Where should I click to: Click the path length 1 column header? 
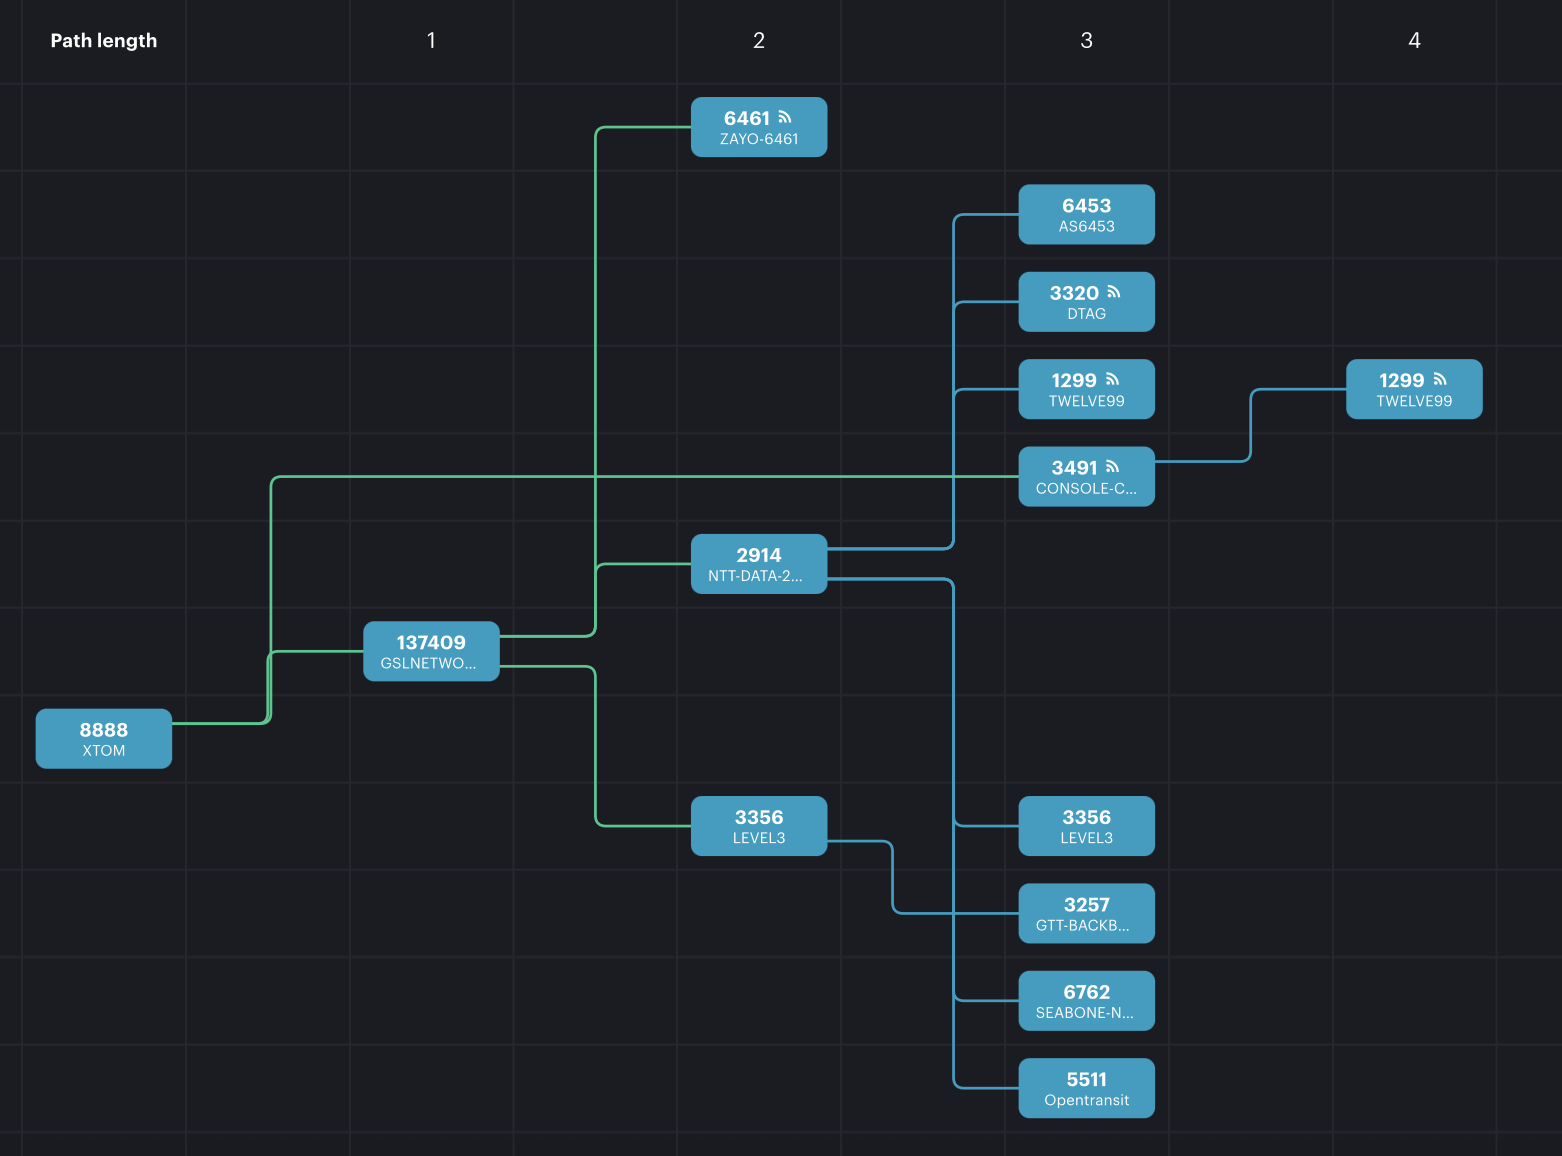[x=431, y=41]
